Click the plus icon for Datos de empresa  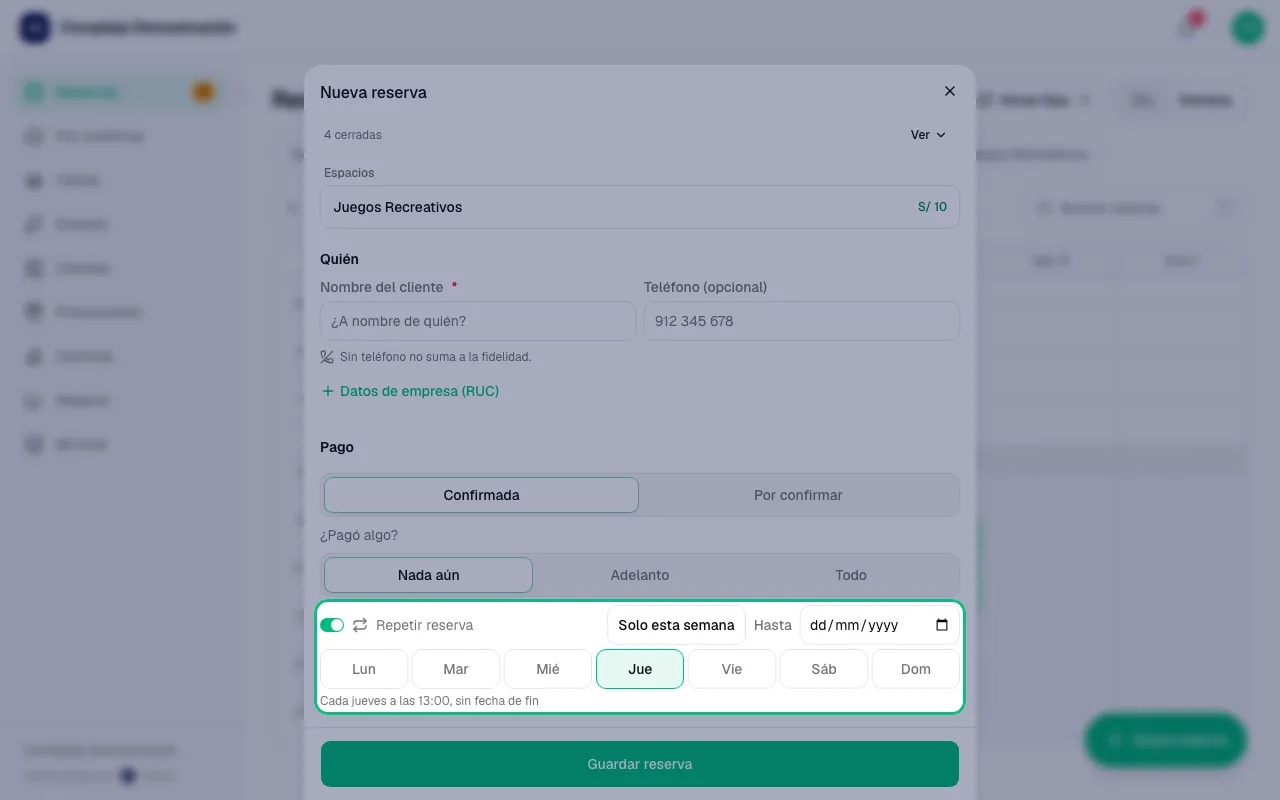(x=327, y=391)
